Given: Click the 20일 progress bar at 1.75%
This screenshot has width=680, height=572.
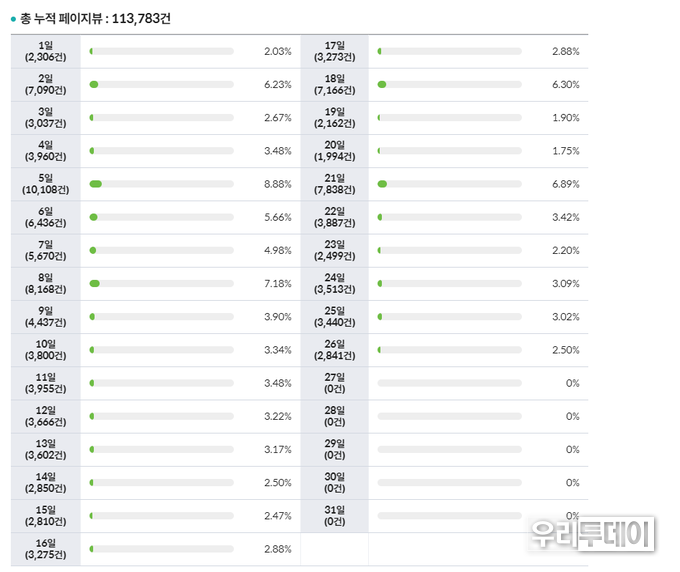Looking at the screenshot, I should tap(449, 151).
